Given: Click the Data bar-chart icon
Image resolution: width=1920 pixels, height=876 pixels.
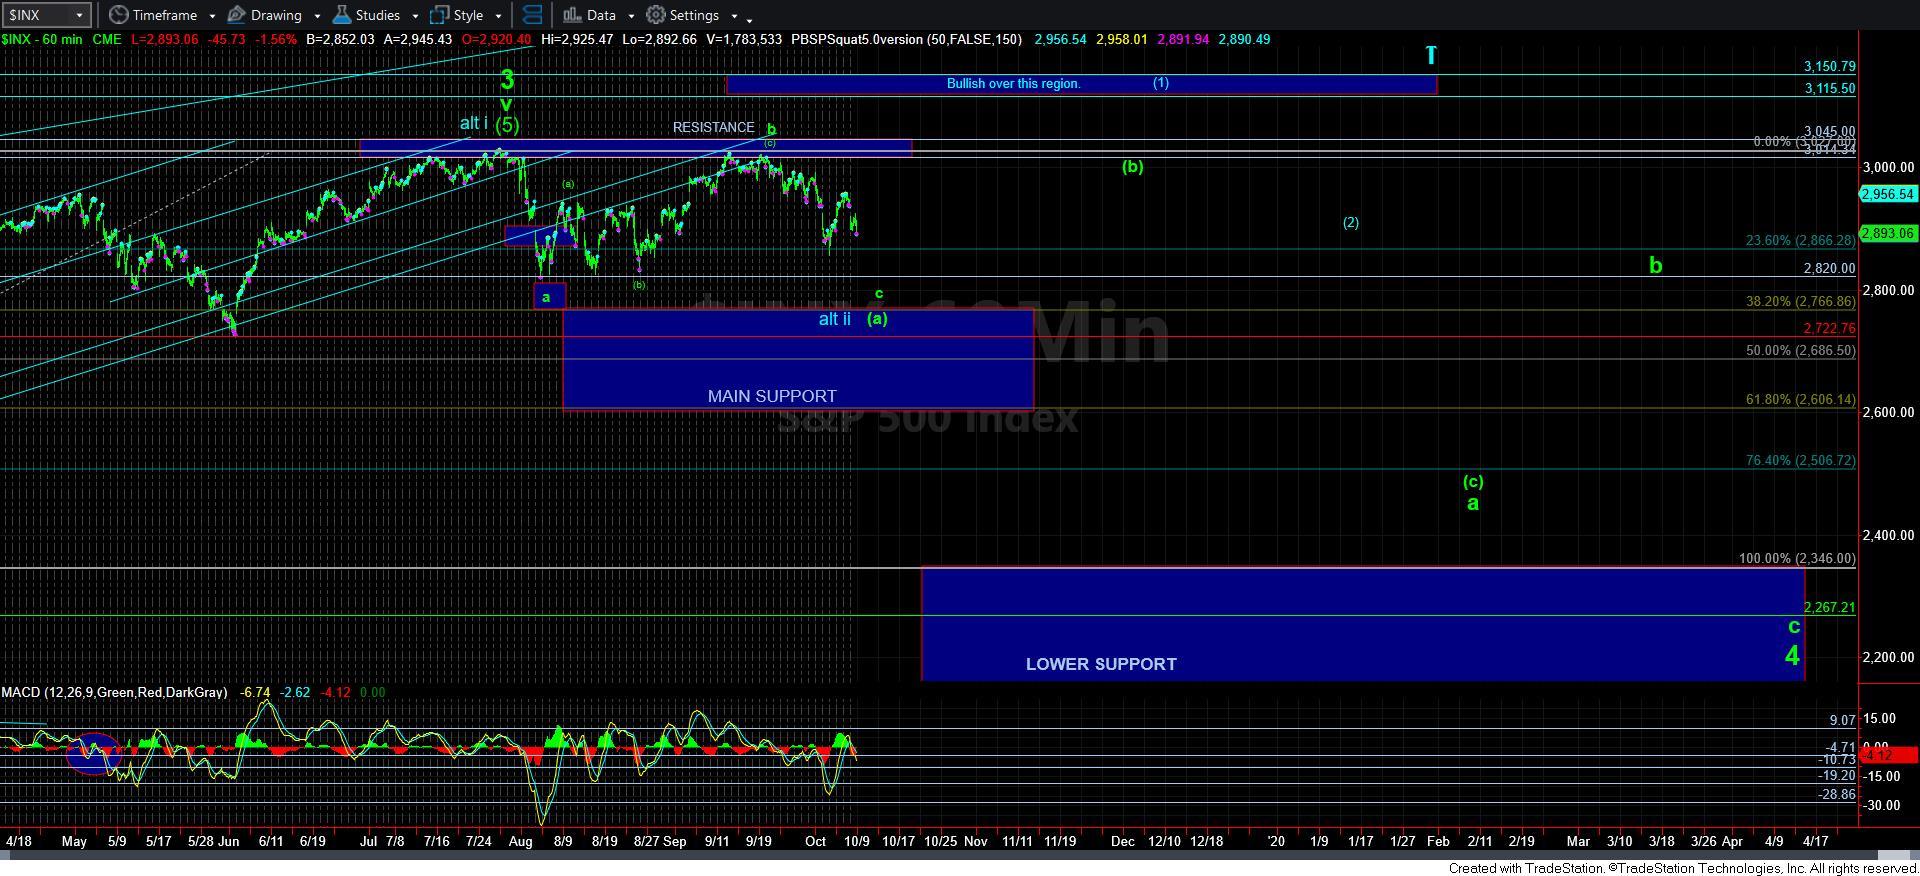Looking at the screenshot, I should click(572, 15).
